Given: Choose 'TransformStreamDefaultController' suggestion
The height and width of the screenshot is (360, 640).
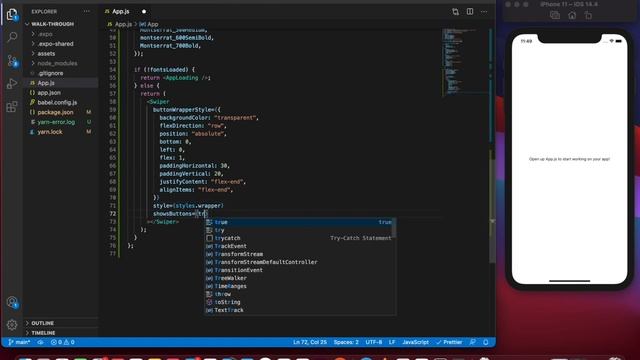Looking at the screenshot, I should pyautogui.click(x=300, y=262).
